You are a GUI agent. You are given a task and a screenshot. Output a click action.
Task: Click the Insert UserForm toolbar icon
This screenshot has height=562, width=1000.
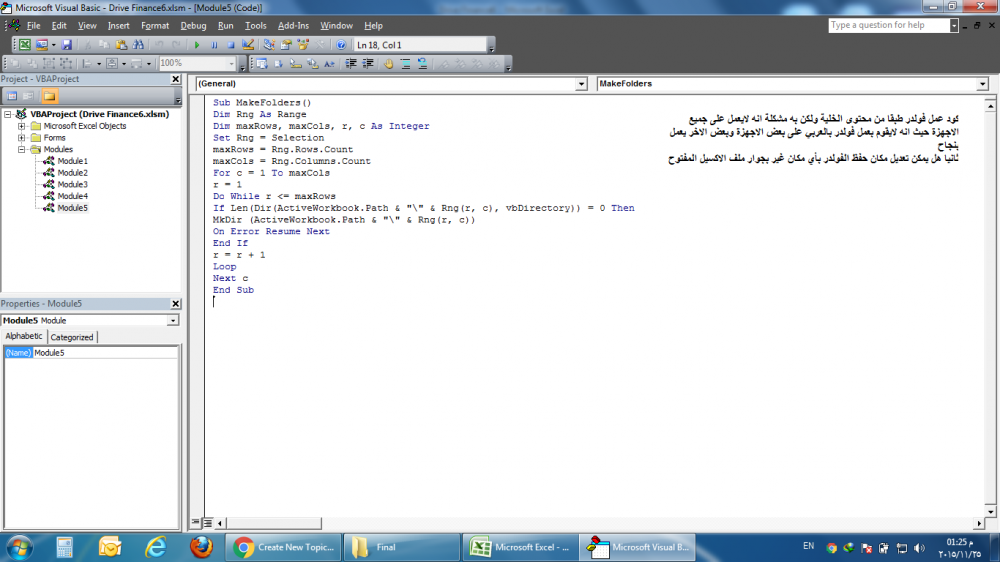click(41, 45)
